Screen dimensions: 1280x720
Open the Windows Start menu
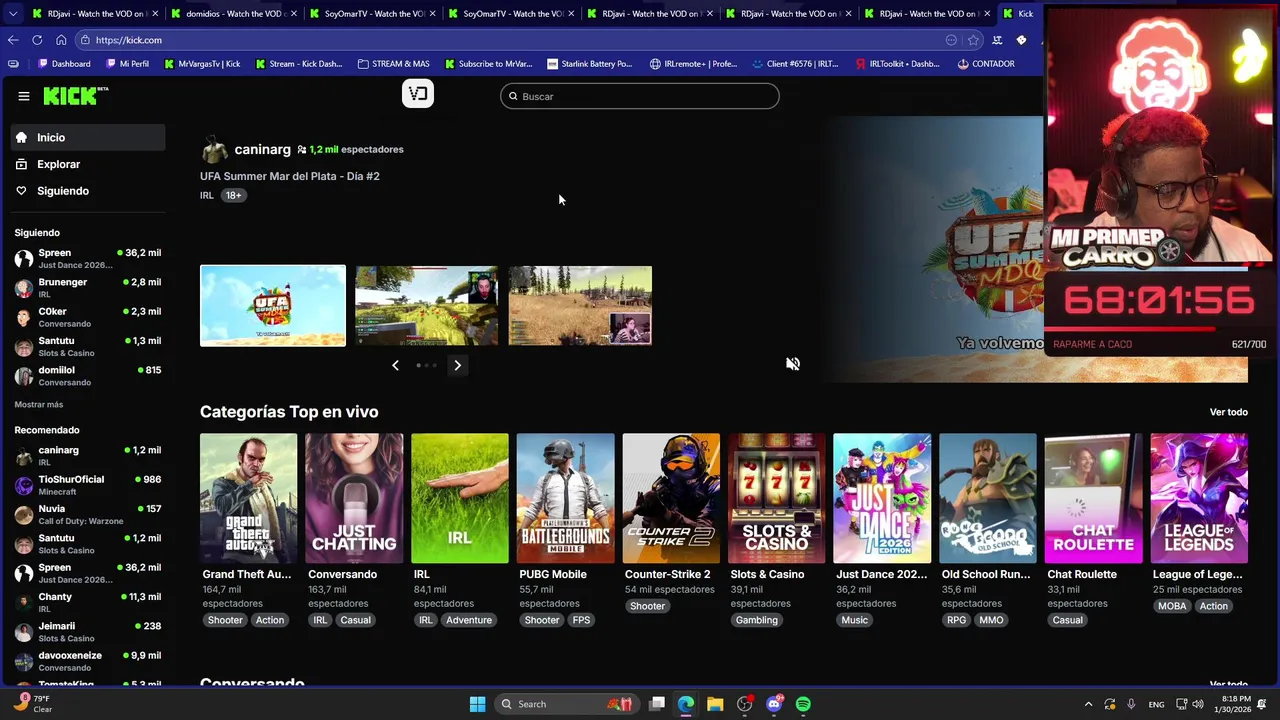pyautogui.click(x=477, y=704)
